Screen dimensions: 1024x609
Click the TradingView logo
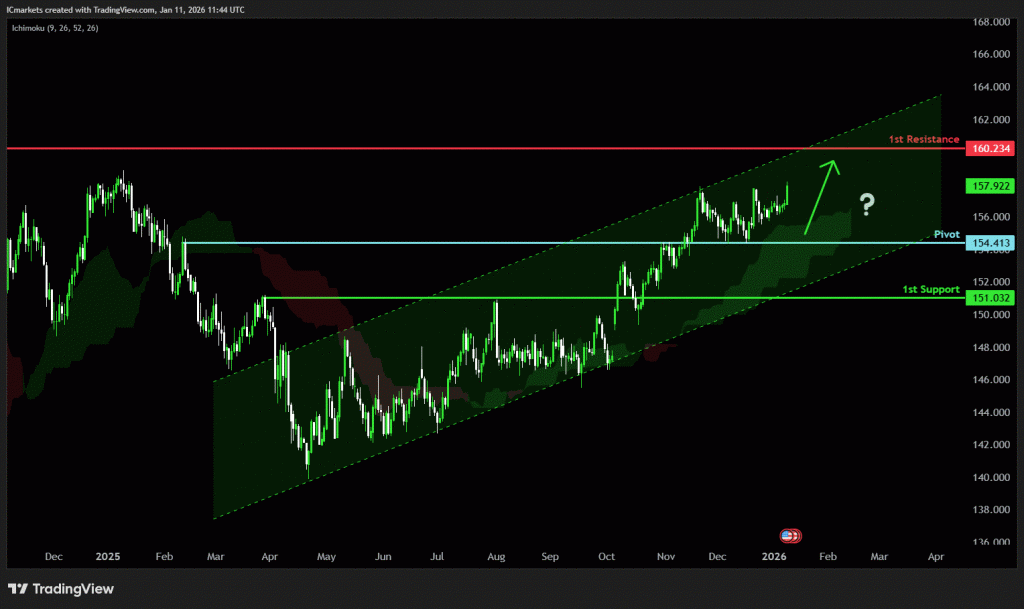[x=60, y=588]
